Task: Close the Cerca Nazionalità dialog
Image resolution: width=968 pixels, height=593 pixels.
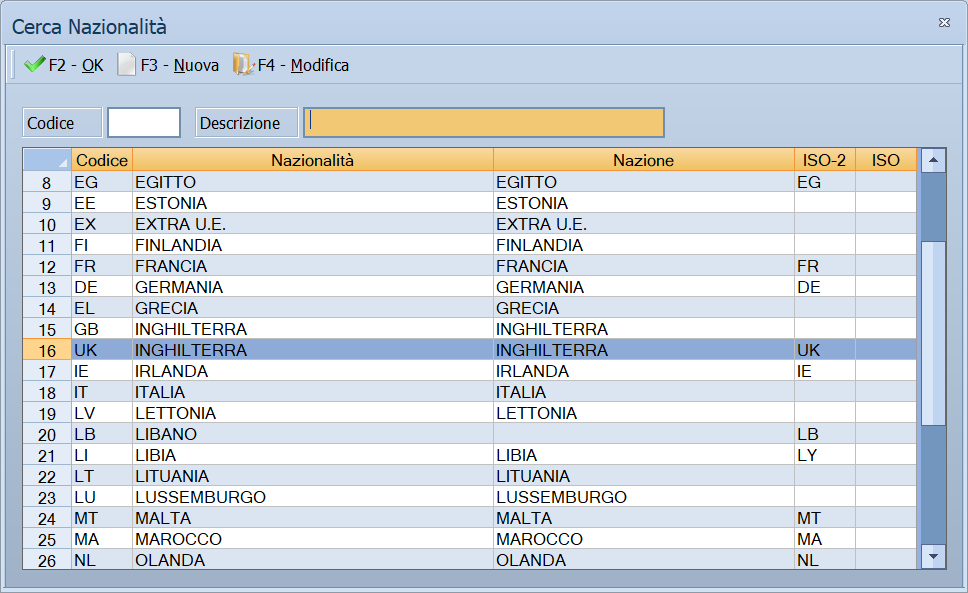Action: click(944, 23)
